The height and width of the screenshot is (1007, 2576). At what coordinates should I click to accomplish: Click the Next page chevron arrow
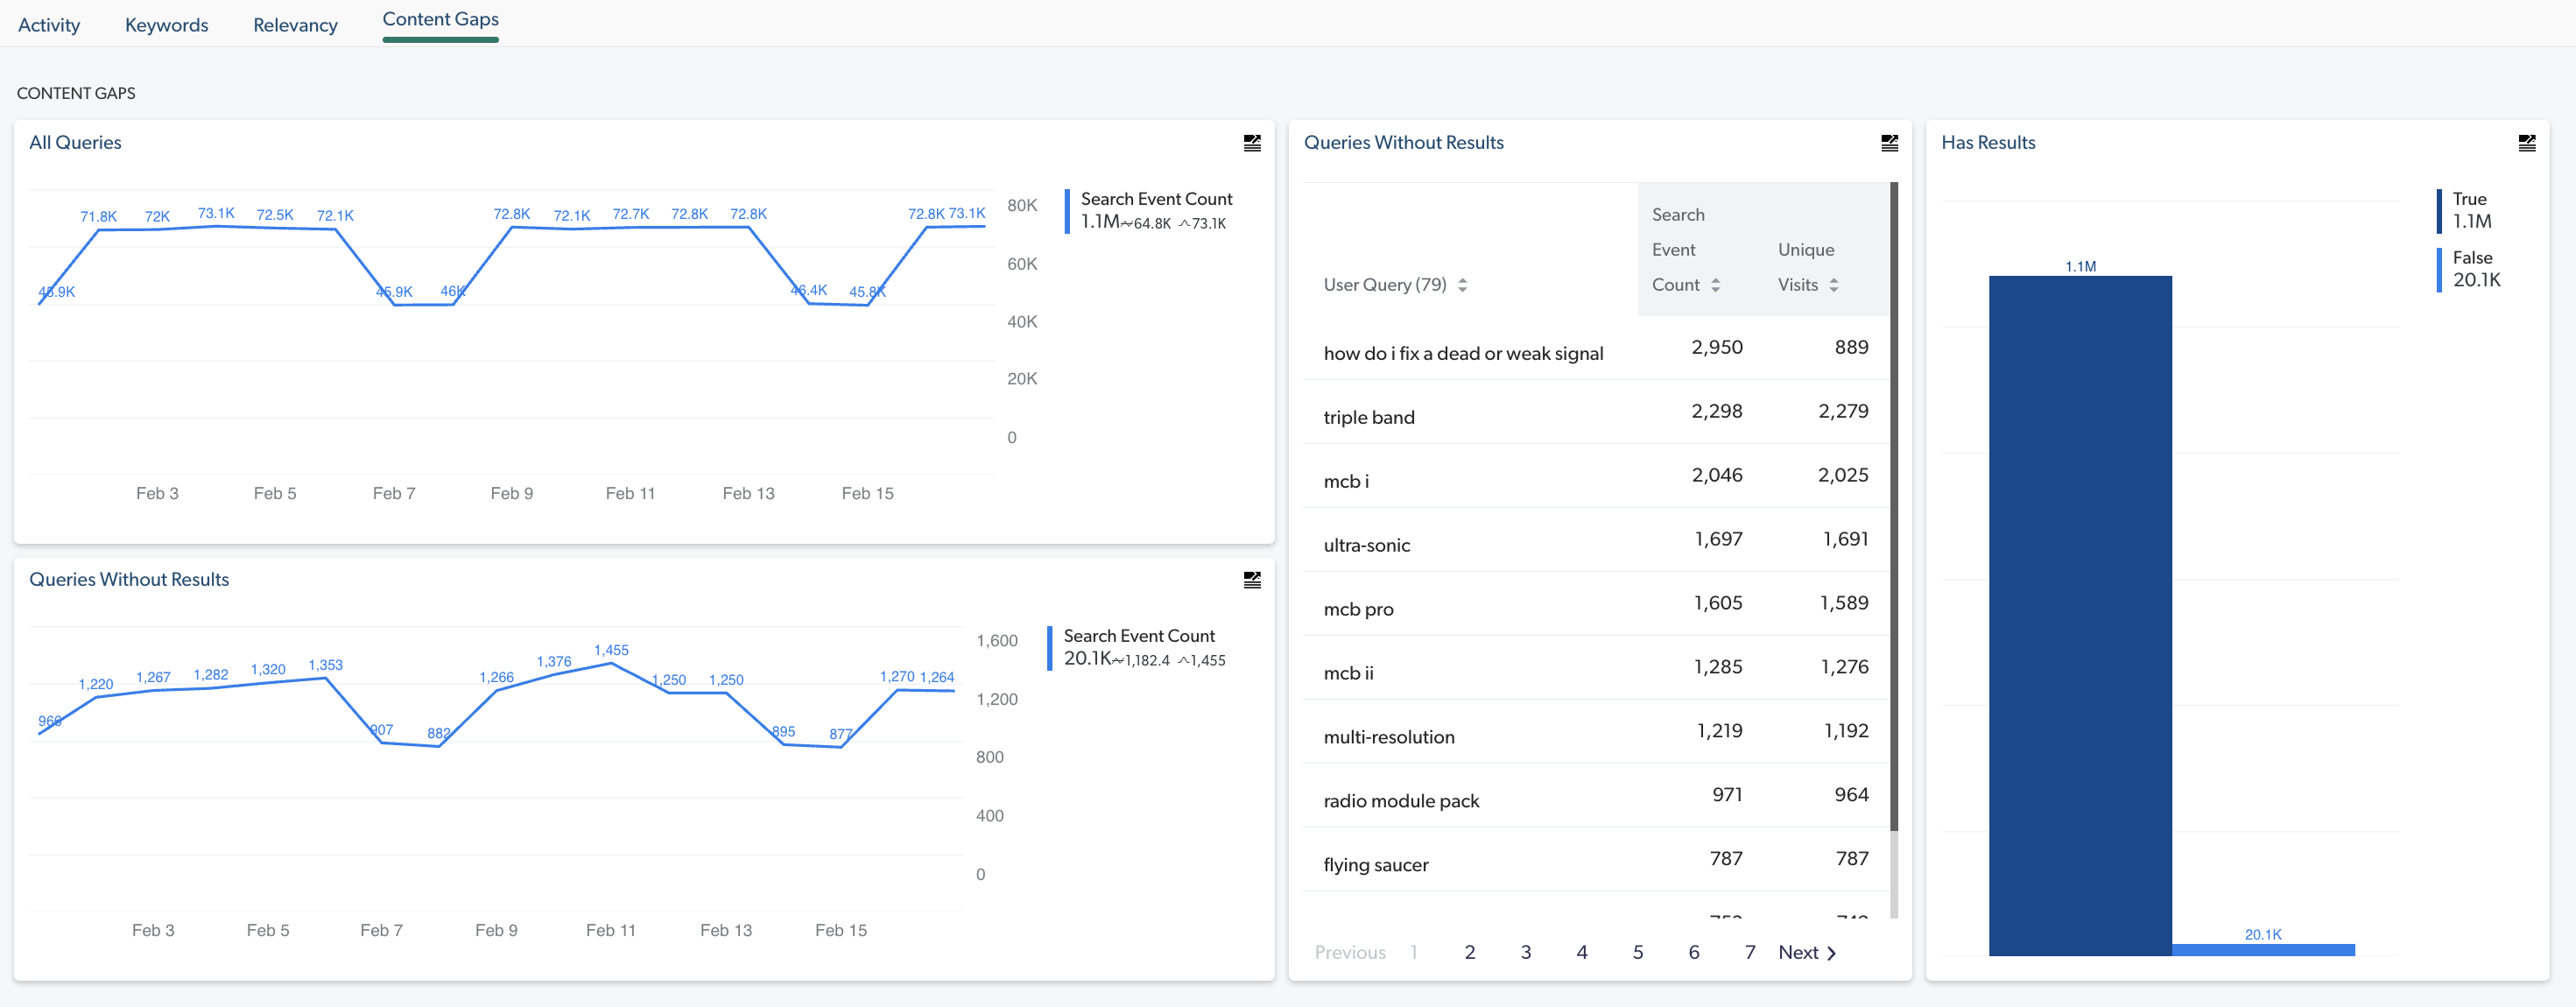coord(1831,952)
